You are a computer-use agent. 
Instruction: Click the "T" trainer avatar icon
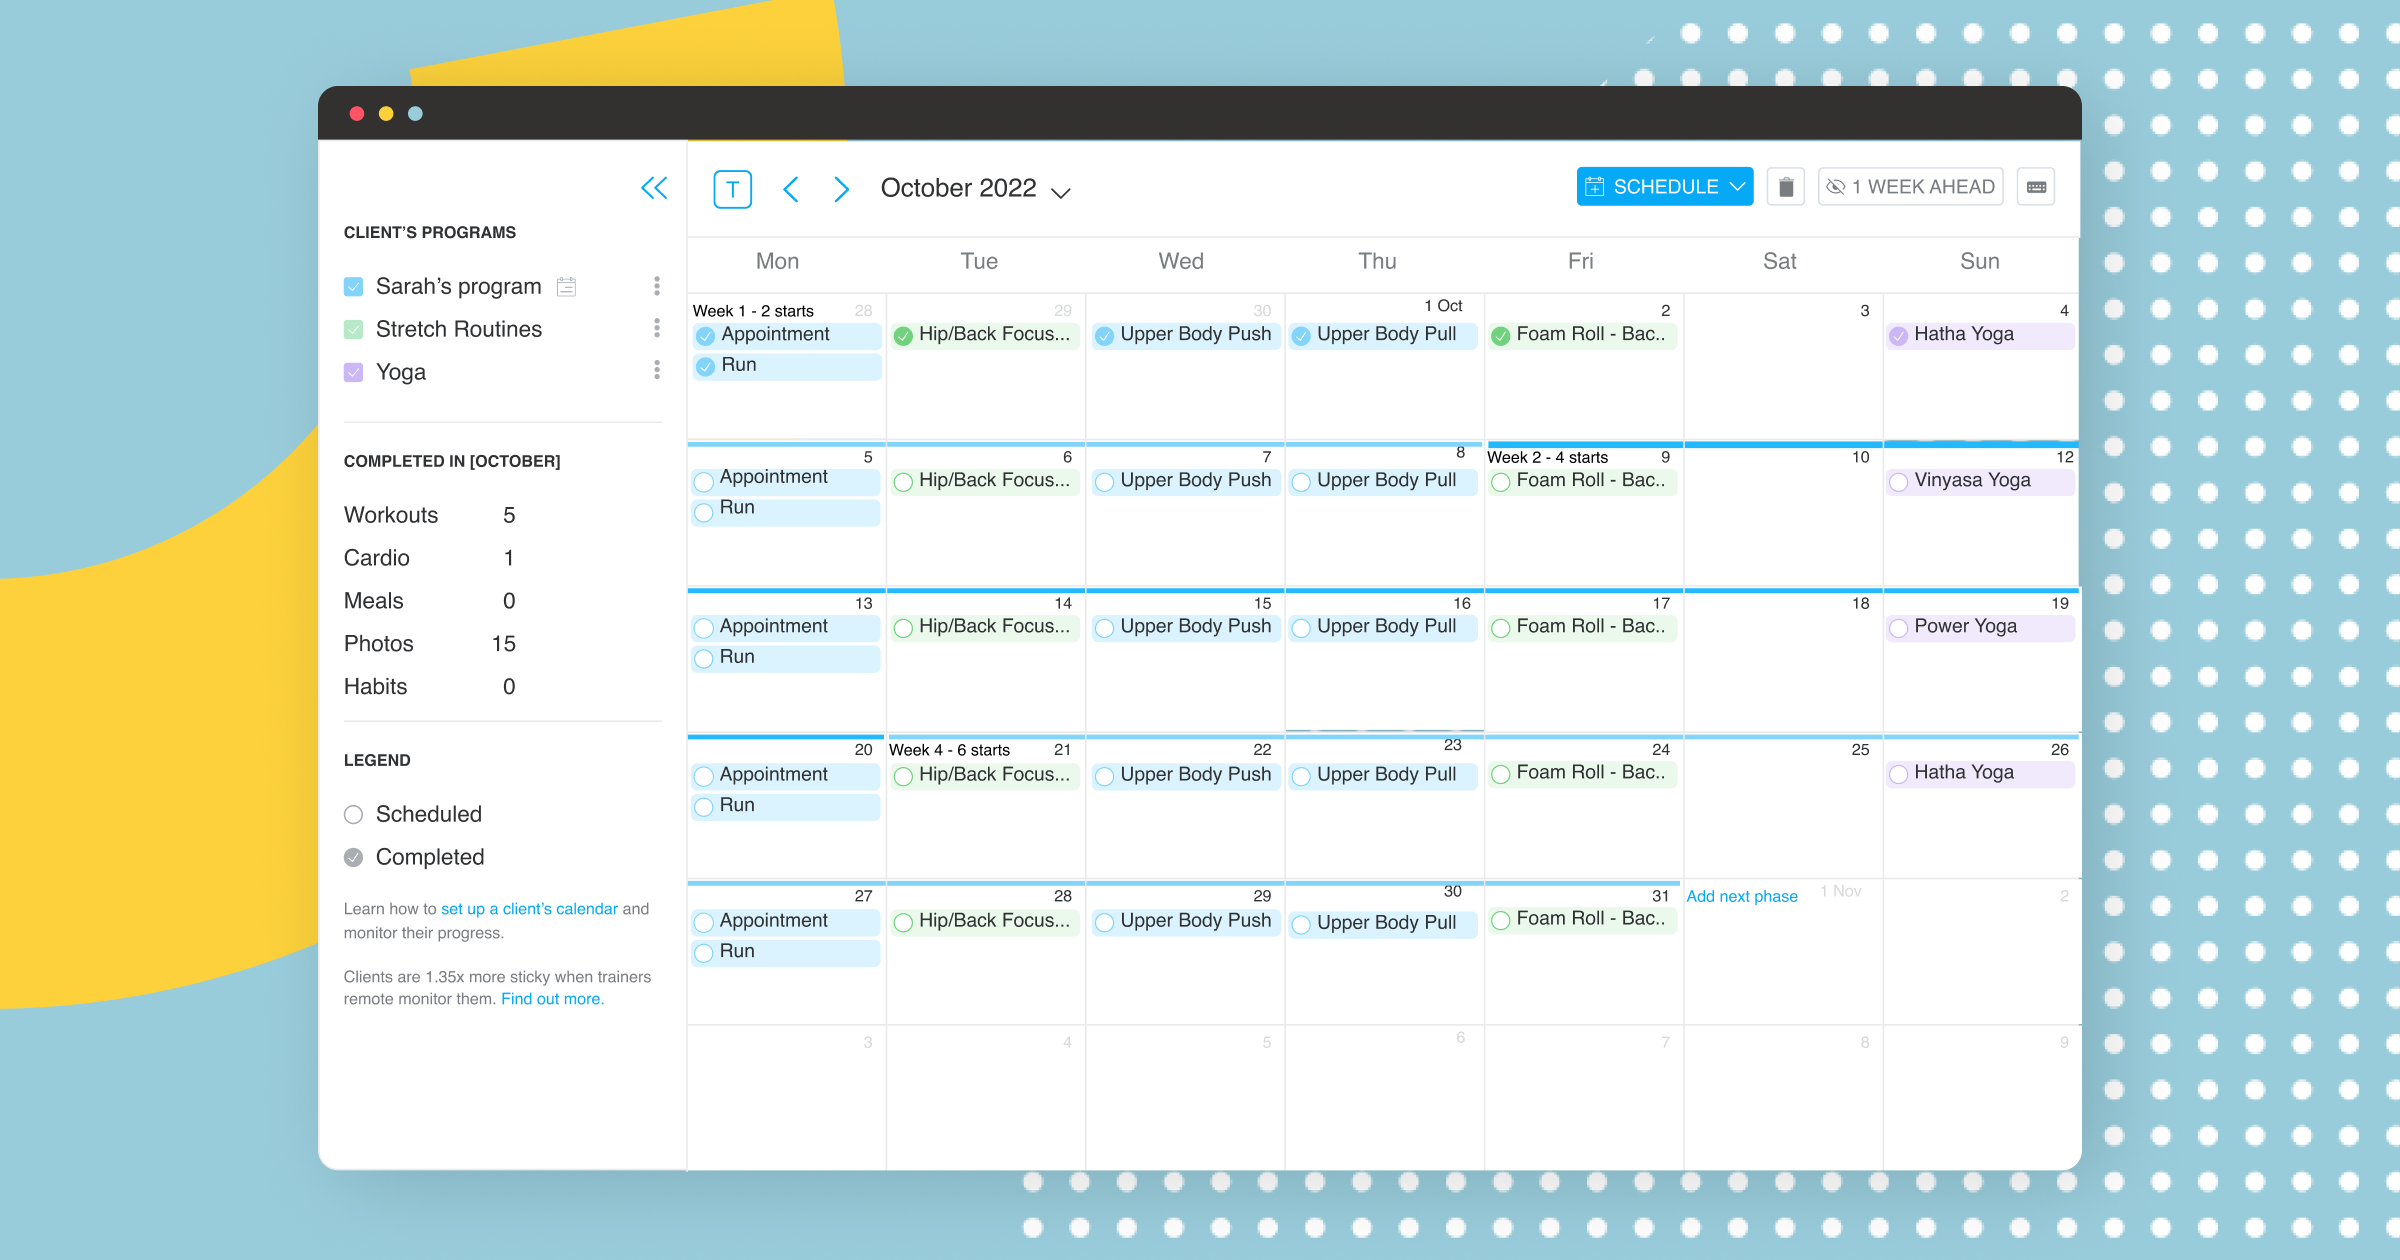pos(733,188)
